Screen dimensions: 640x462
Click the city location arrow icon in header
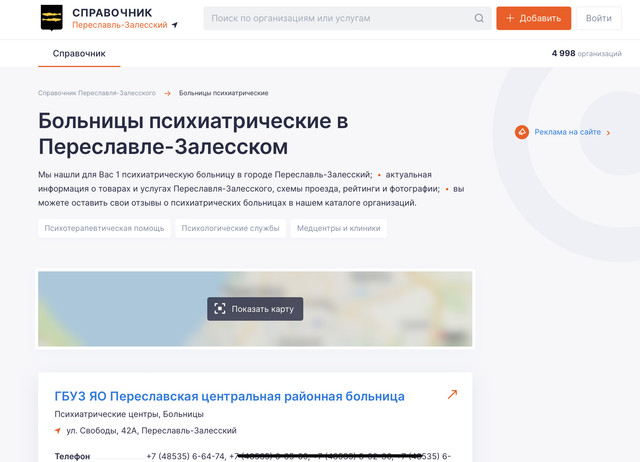click(x=175, y=25)
